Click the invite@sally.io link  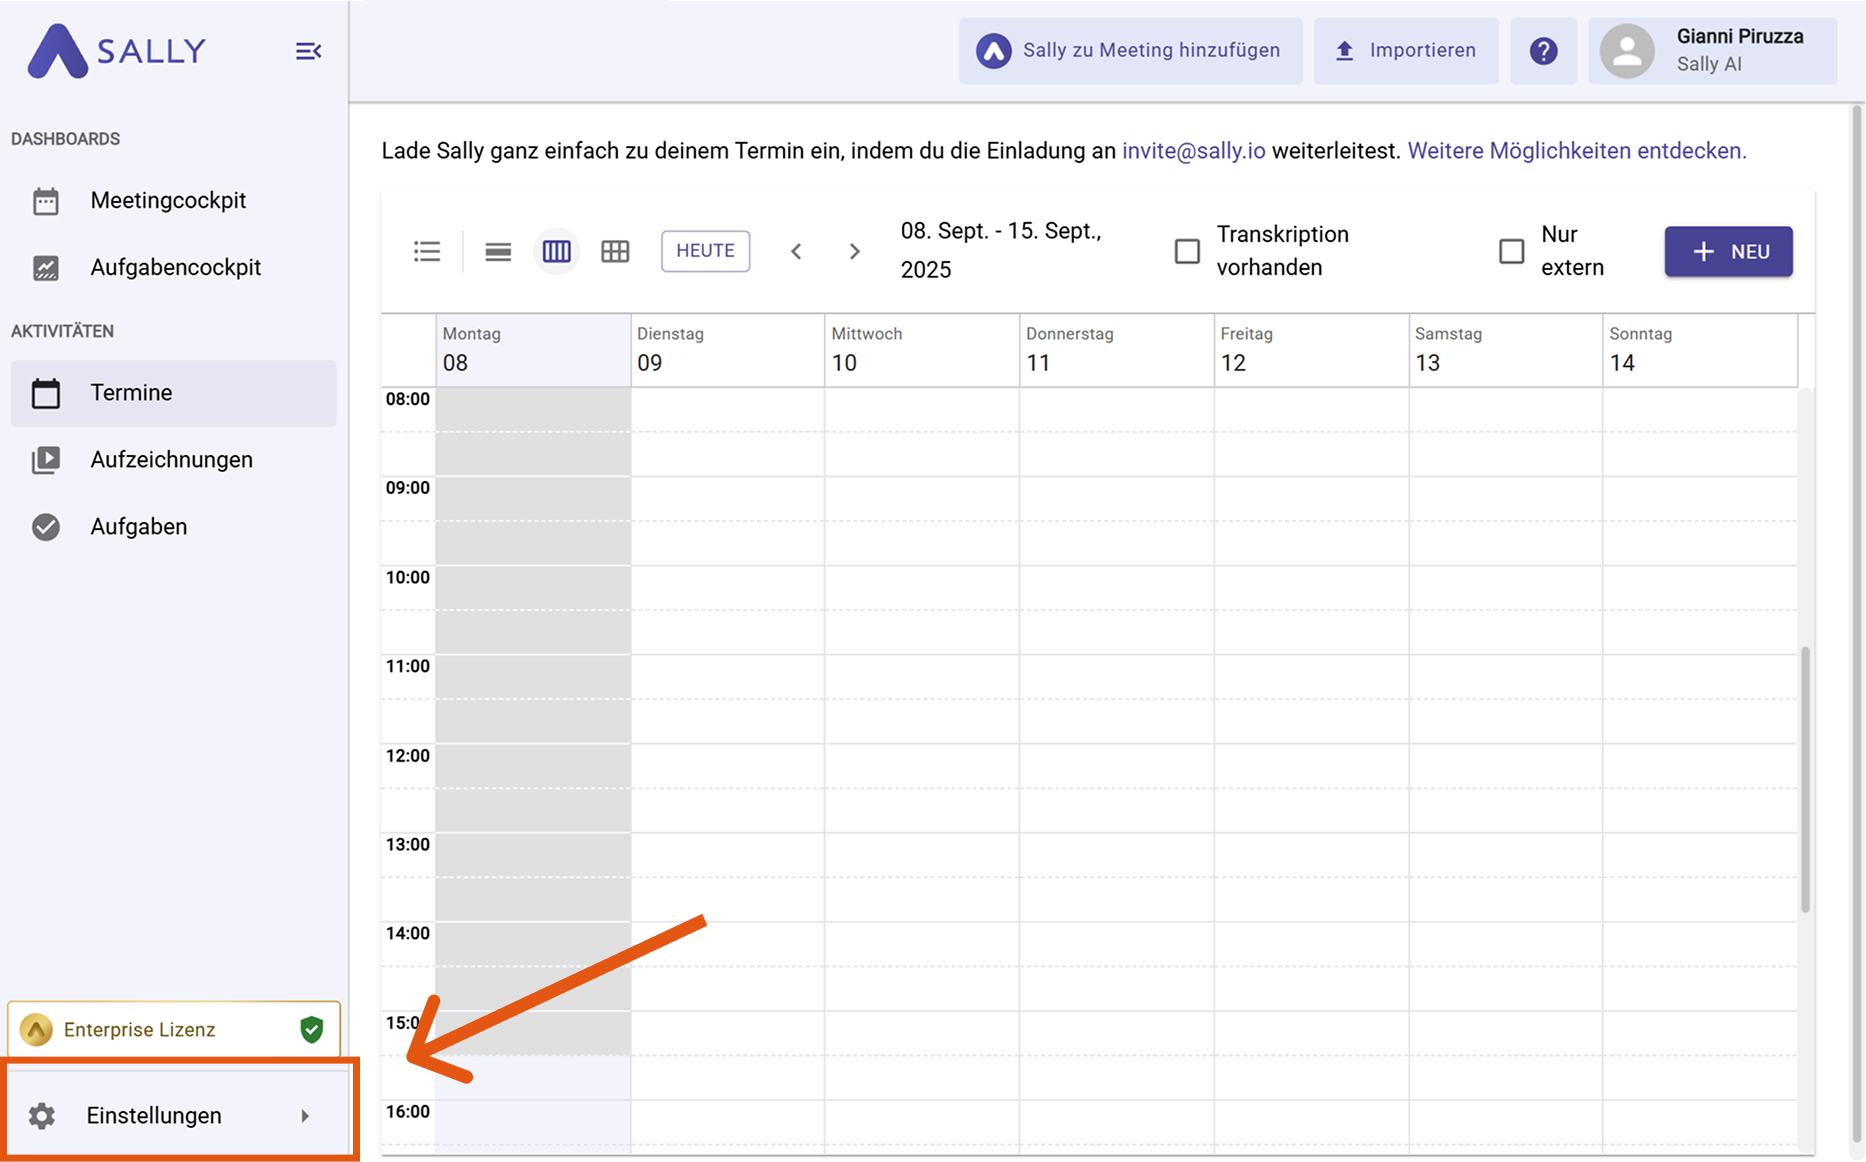[x=1193, y=151]
